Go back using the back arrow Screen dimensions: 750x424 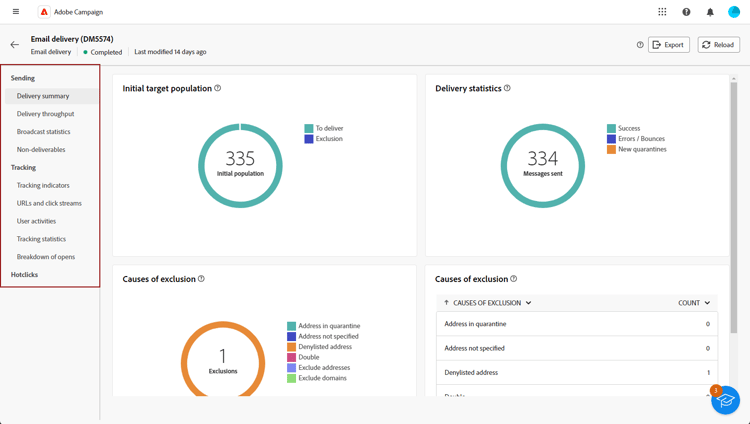coord(15,45)
